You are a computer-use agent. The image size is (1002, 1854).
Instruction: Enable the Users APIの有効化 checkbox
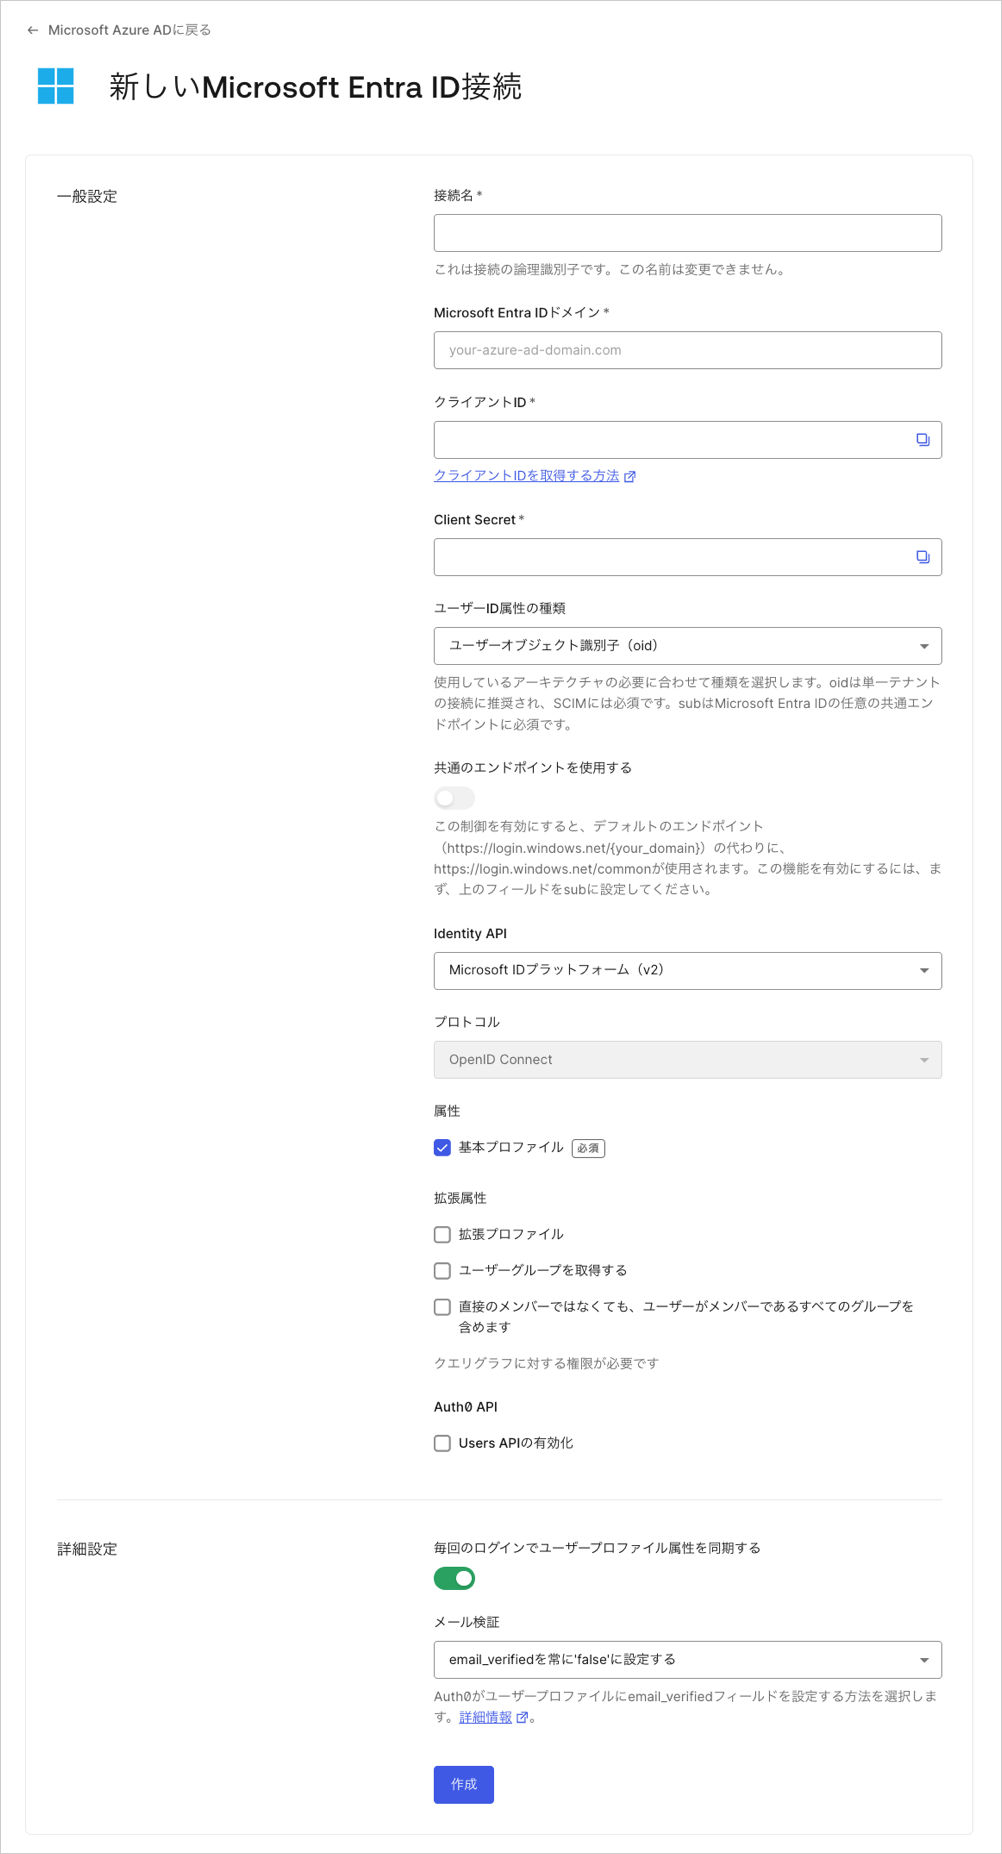click(442, 1443)
